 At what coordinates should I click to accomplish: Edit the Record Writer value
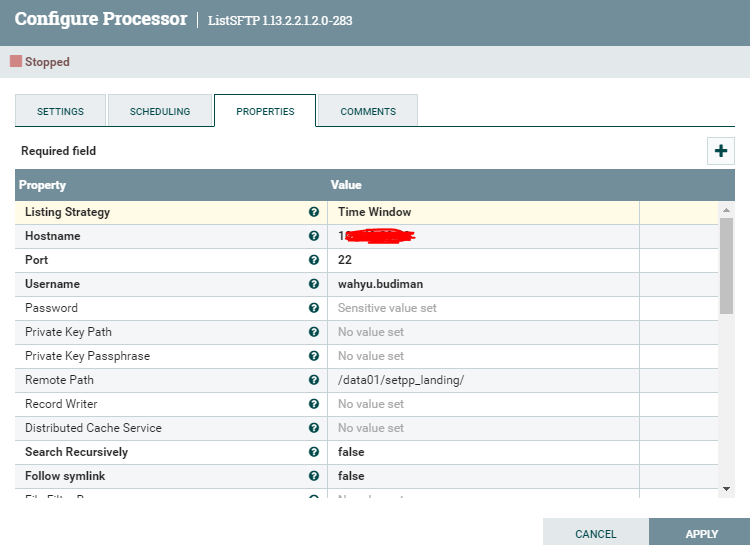tap(483, 404)
